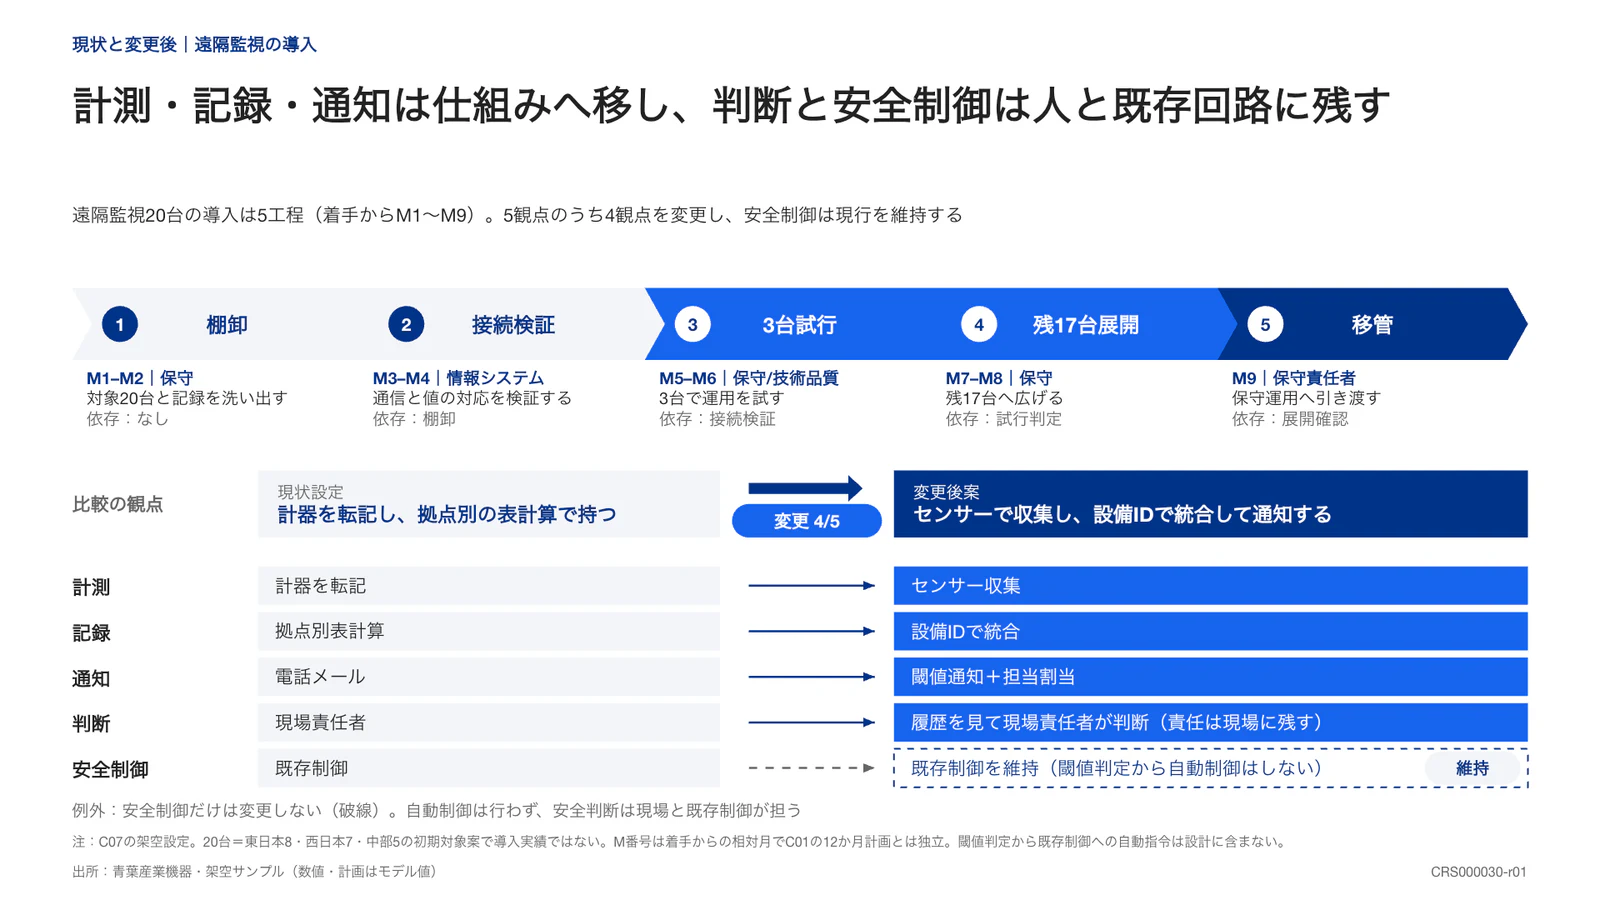The width and height of the screenshot is (1600, 900).
Task: Select the 'M7–M8｜保守' label
Action: pos(999,378)
